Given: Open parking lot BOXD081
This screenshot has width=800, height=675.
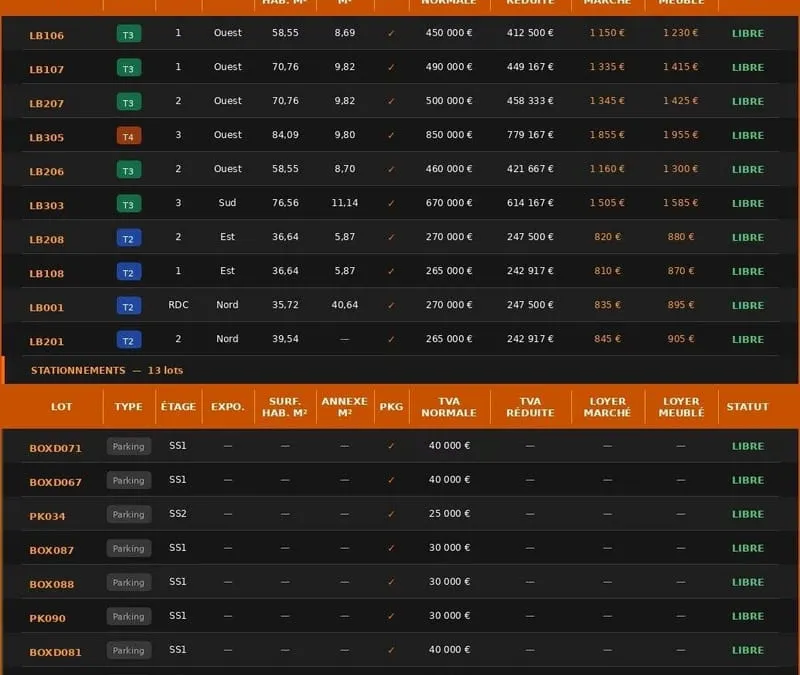Looking at the screenshot, I should [55, 652].
